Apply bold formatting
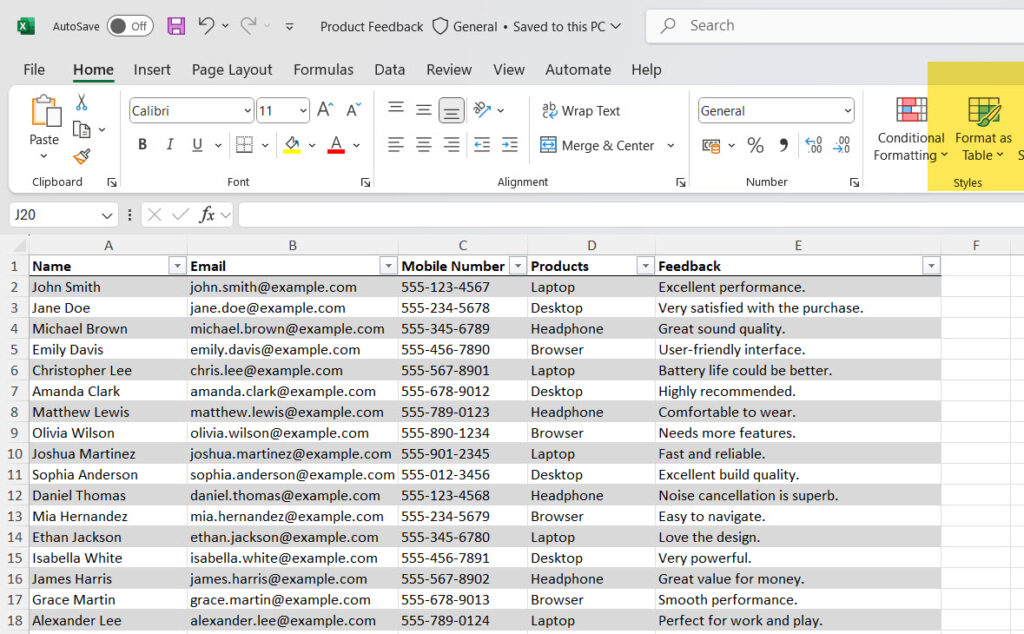 141,145
